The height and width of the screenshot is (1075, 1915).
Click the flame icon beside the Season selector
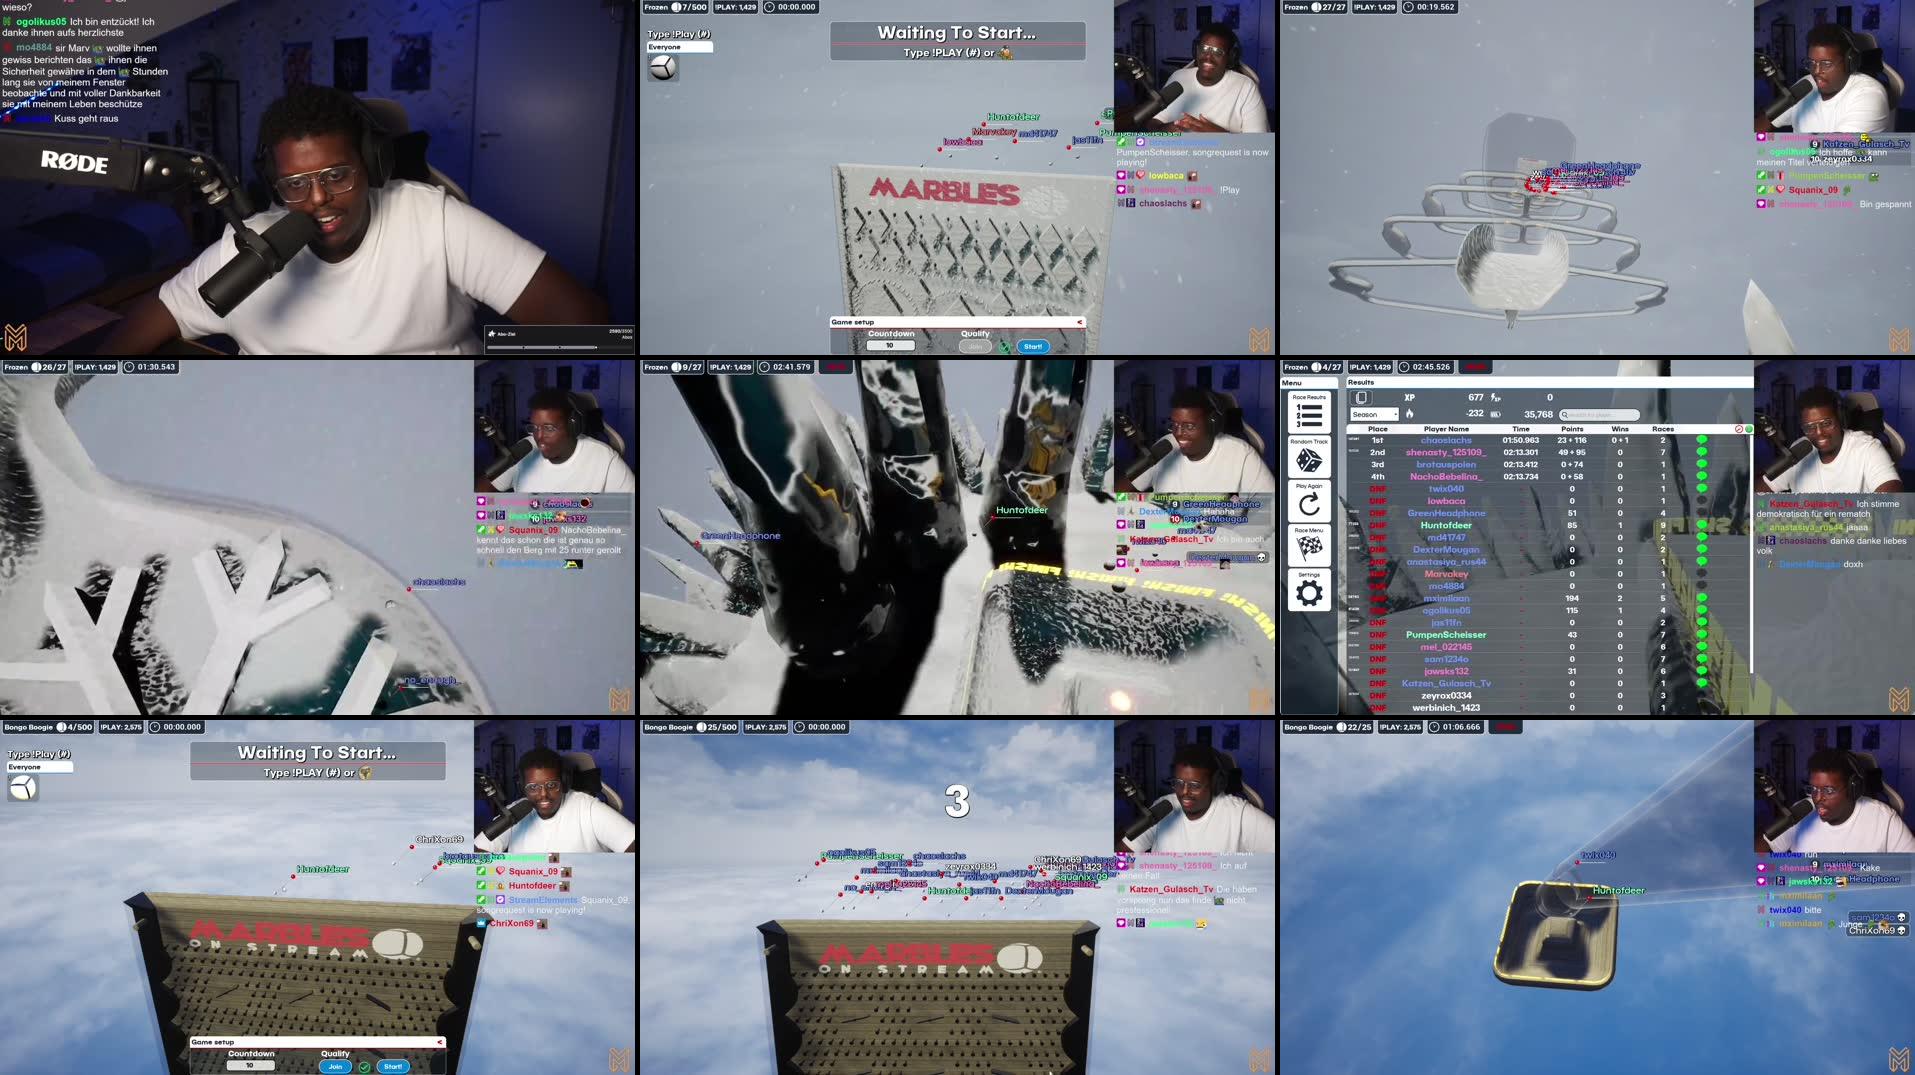(1409, 414)
